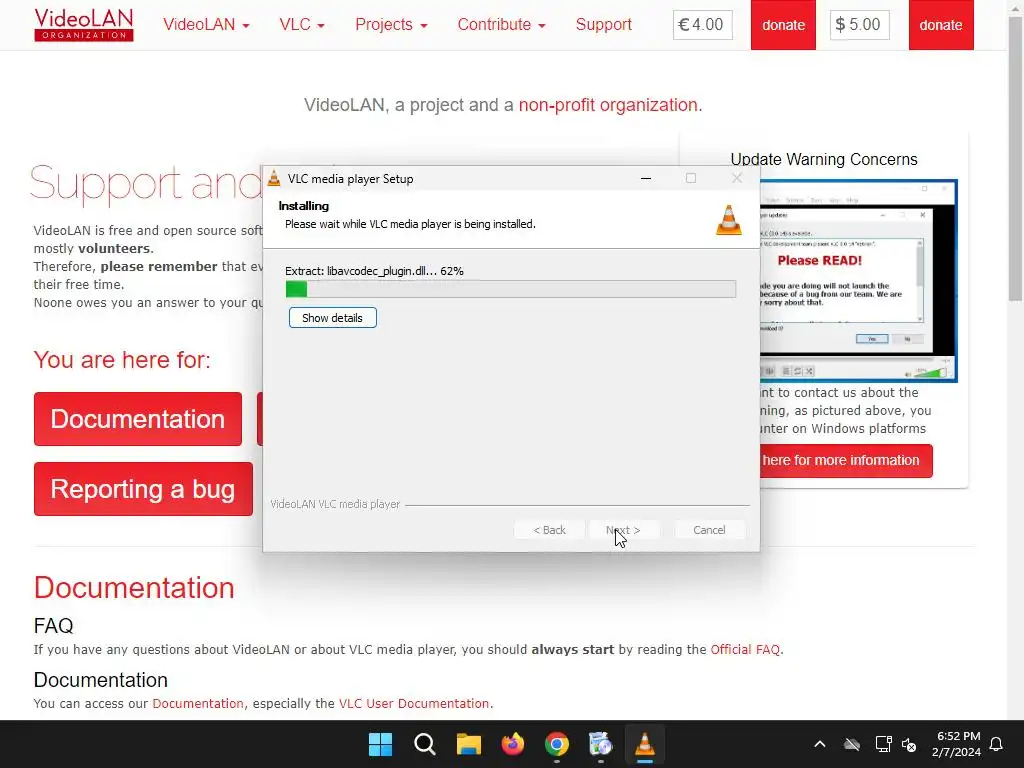Image resolution: width=1024 pixels, height=768 pixels.
Task: Expand the VLC dropdown menu
Action: pyautogui.click(x=302, y=25)
